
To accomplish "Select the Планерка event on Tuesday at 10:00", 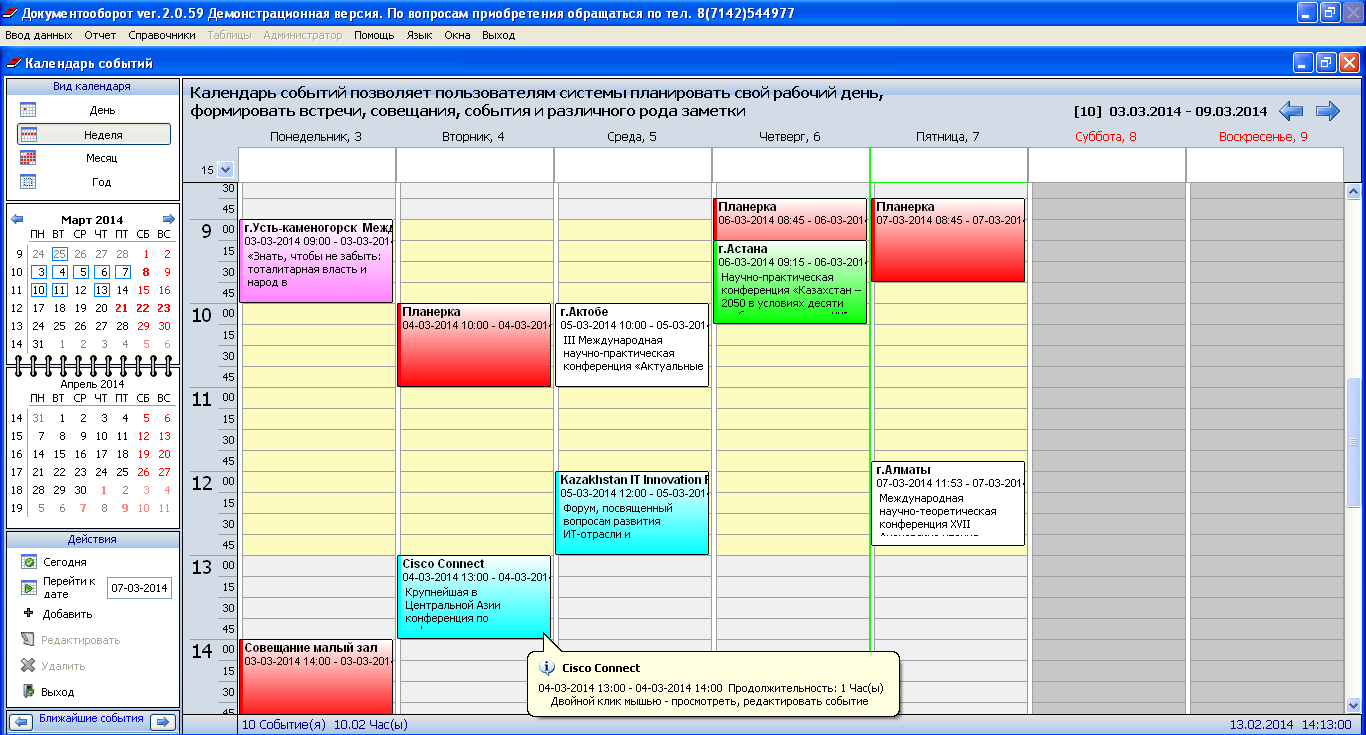I will pyautogui.click(x=474, y=345).
